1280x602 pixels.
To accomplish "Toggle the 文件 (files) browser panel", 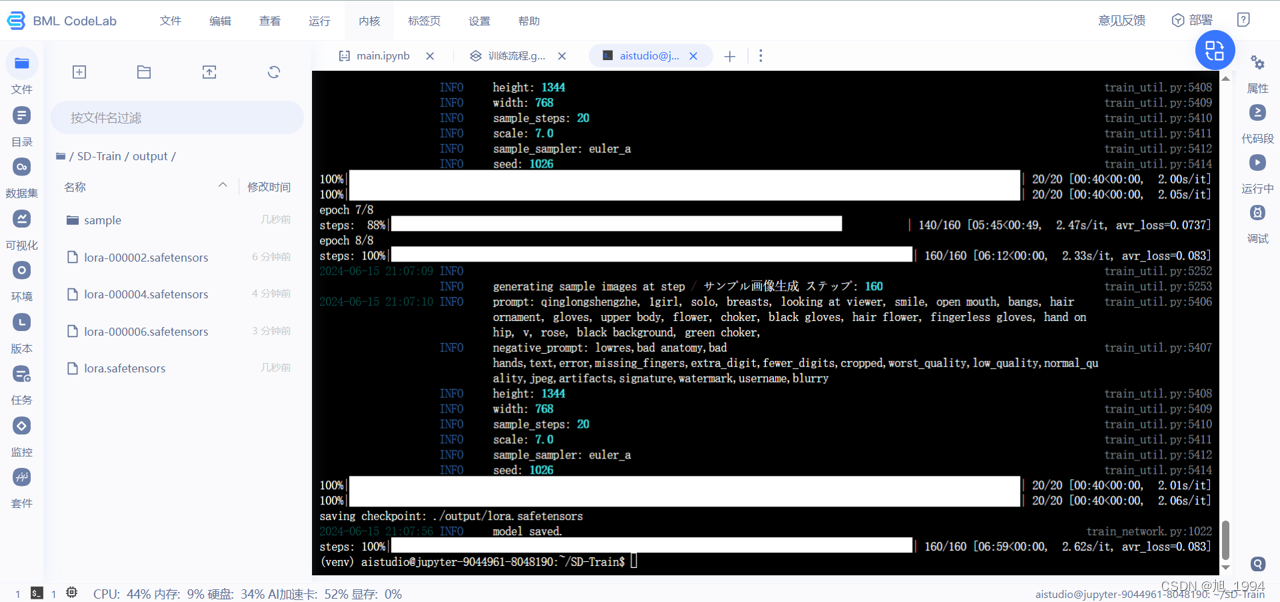I will pos(21,63).
